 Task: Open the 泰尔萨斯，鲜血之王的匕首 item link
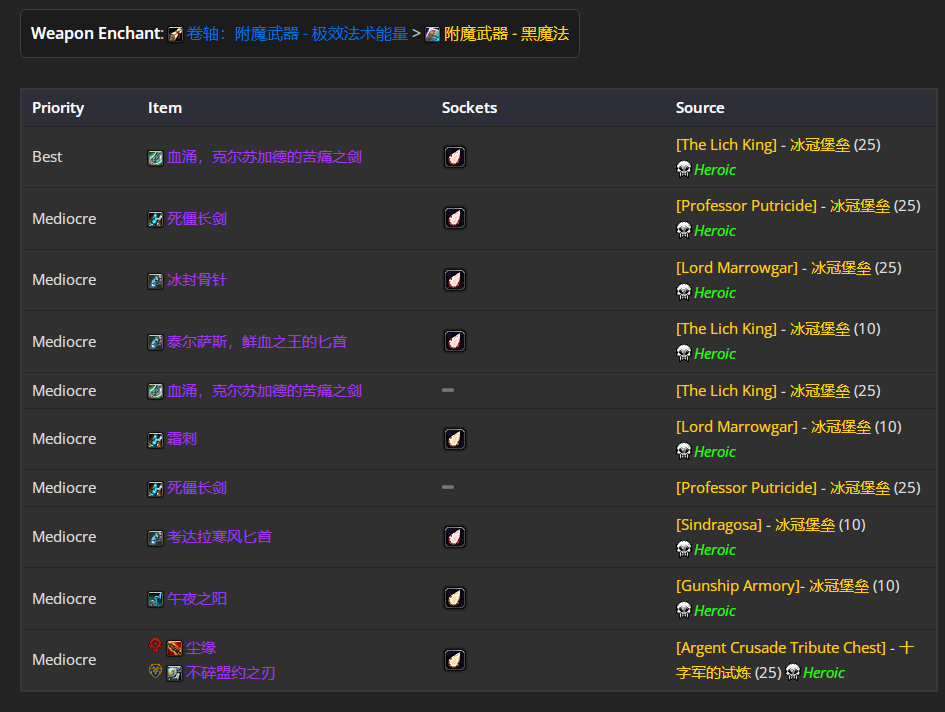point(257,342)
